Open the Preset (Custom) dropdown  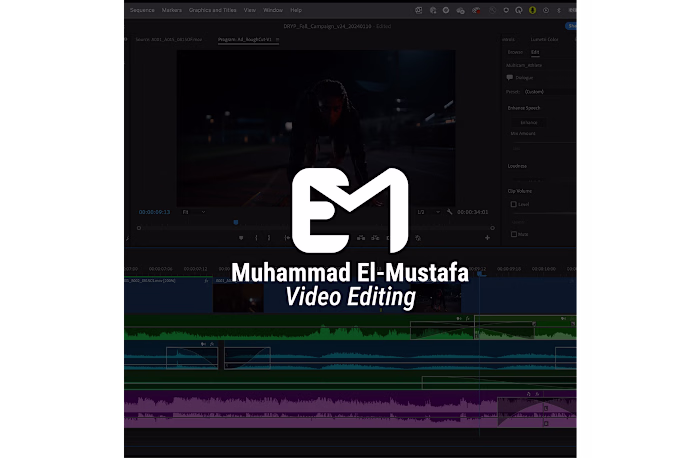coord(549,92)
